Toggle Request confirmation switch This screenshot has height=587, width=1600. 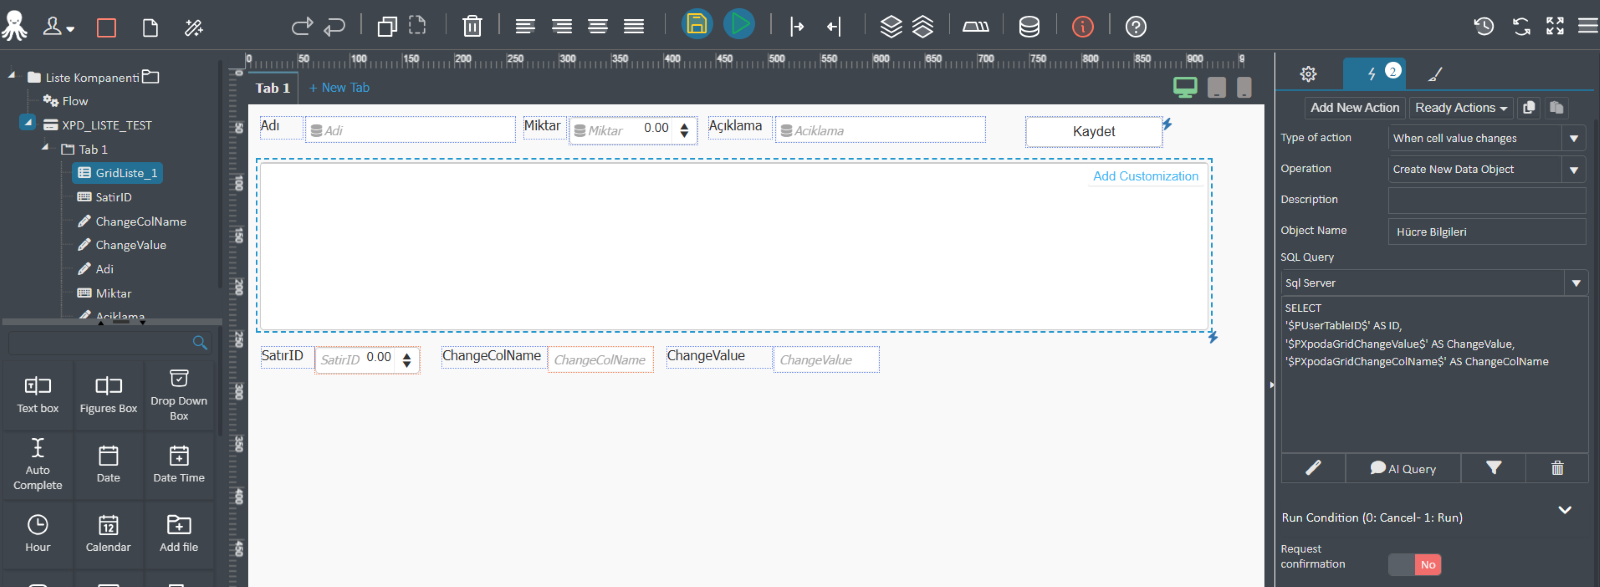tap(1414, 565)
